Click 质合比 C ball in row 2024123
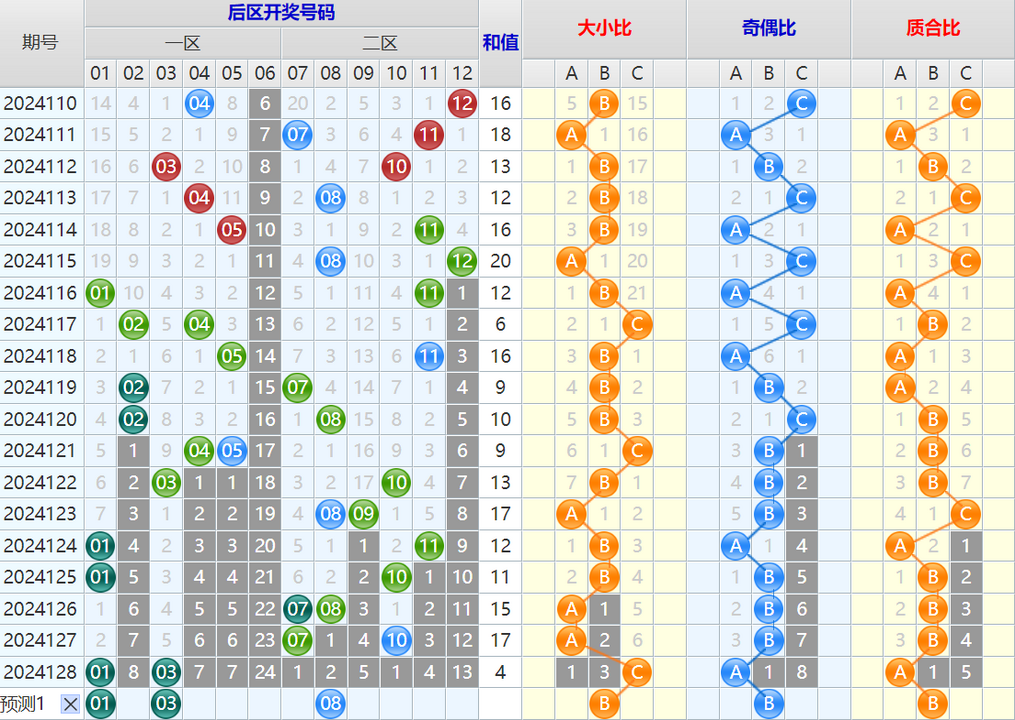 [x=966, y=514]
